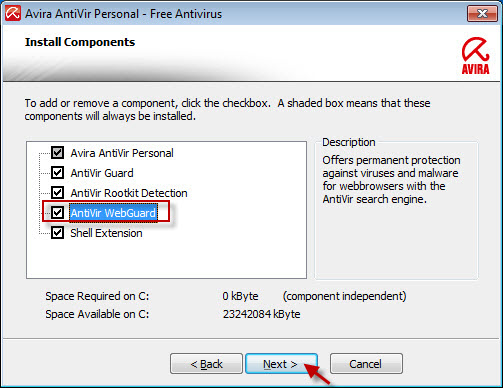The height and width of the screenshot is (388, 503).
Task: Select the AntiVir Rootkit Detection component label
Action: [x=129, y=193]
